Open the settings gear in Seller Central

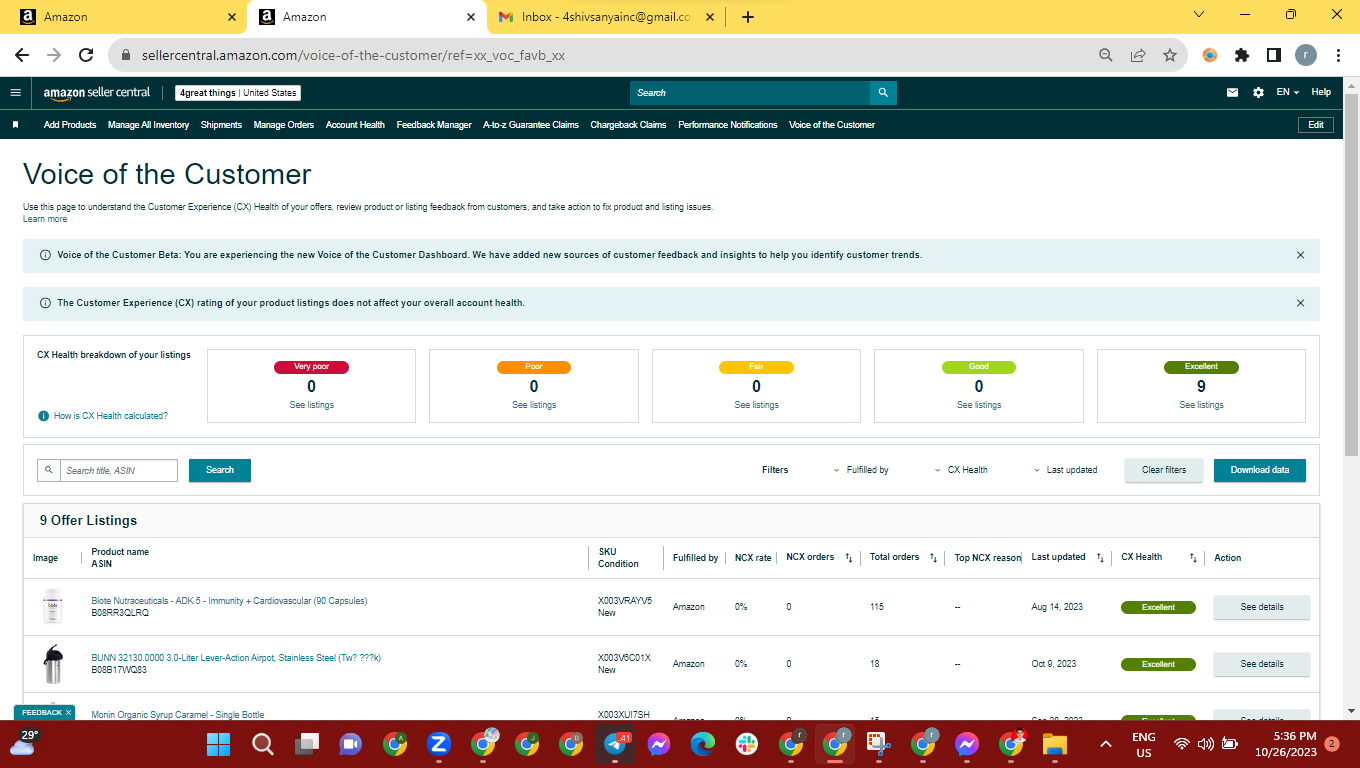coord(1258,92)
